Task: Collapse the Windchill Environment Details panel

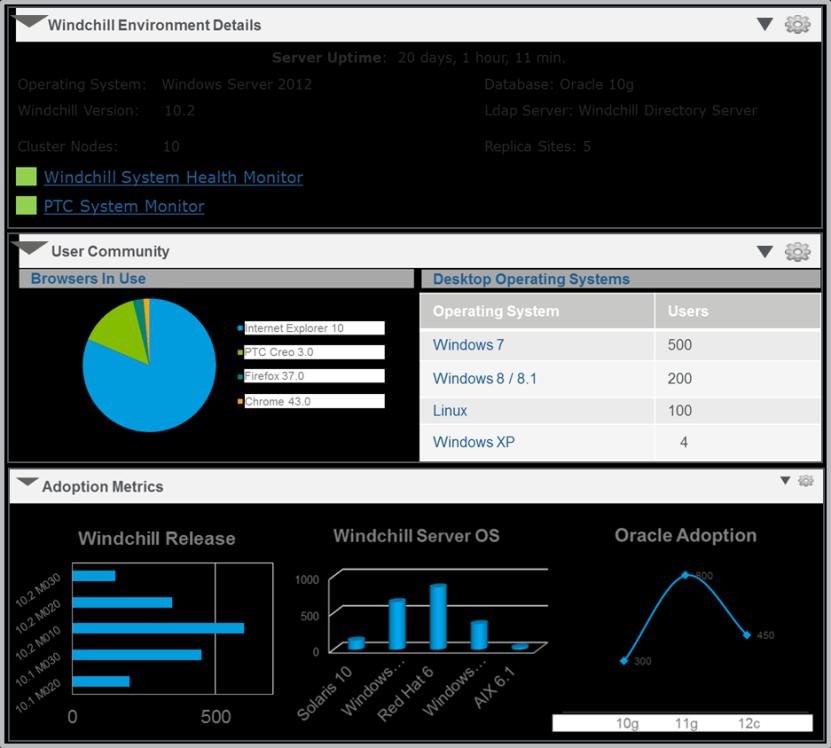Action: pos(29,21)
